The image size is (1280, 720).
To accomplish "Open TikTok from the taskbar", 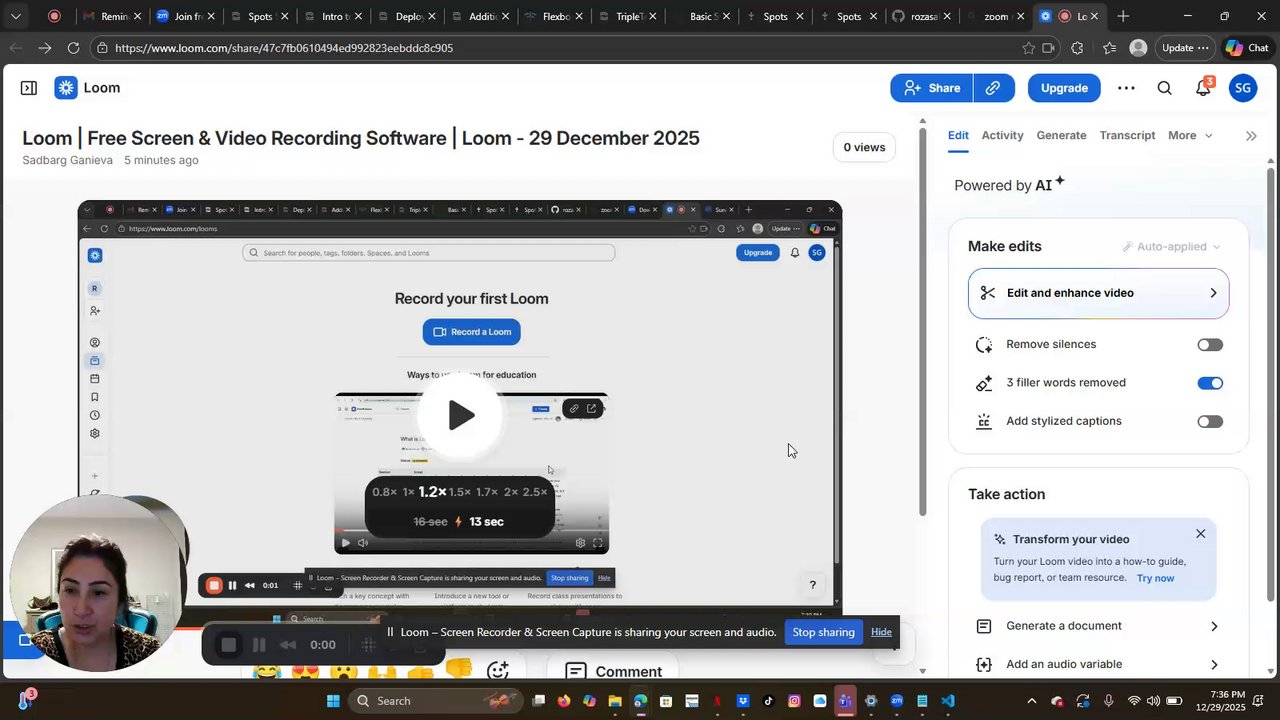I will coord(768,701).
